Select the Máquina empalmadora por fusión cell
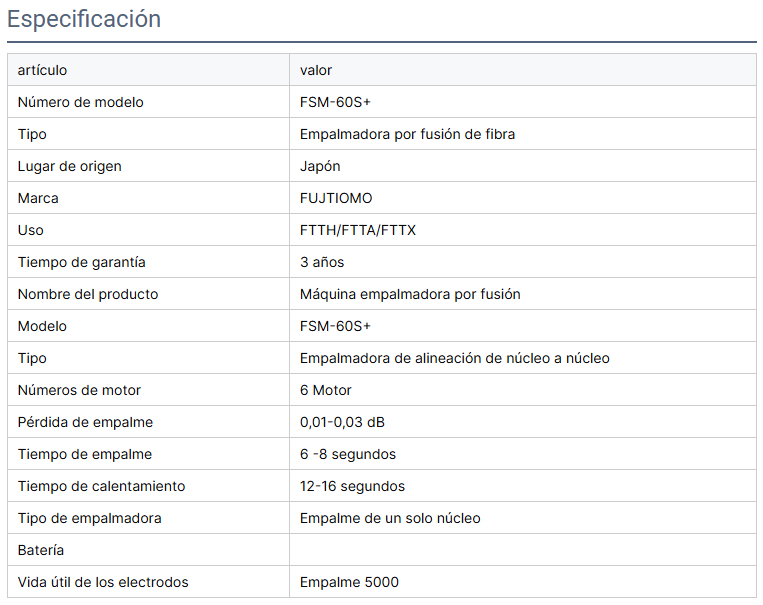The width and height of the screenshot is (763, 605). click(410, 294)
